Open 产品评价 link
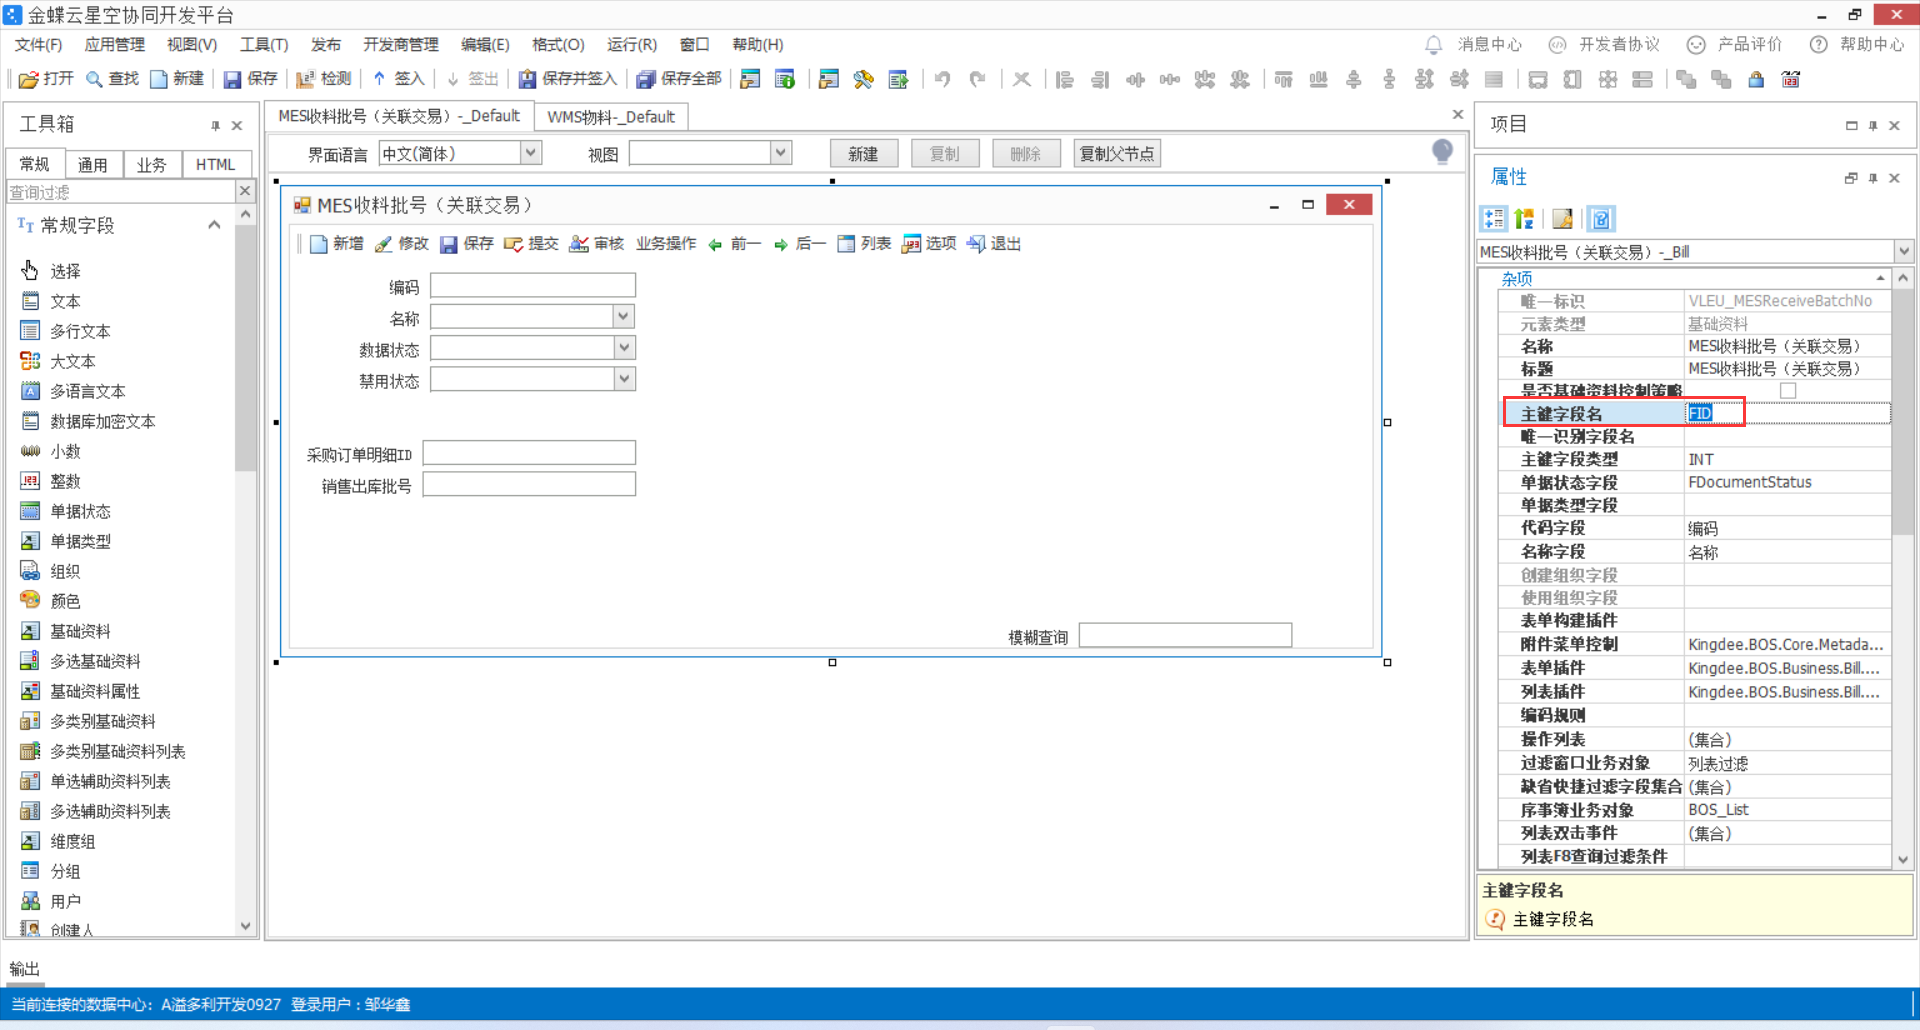1920x1030 pixels. tap(1734, 44)
